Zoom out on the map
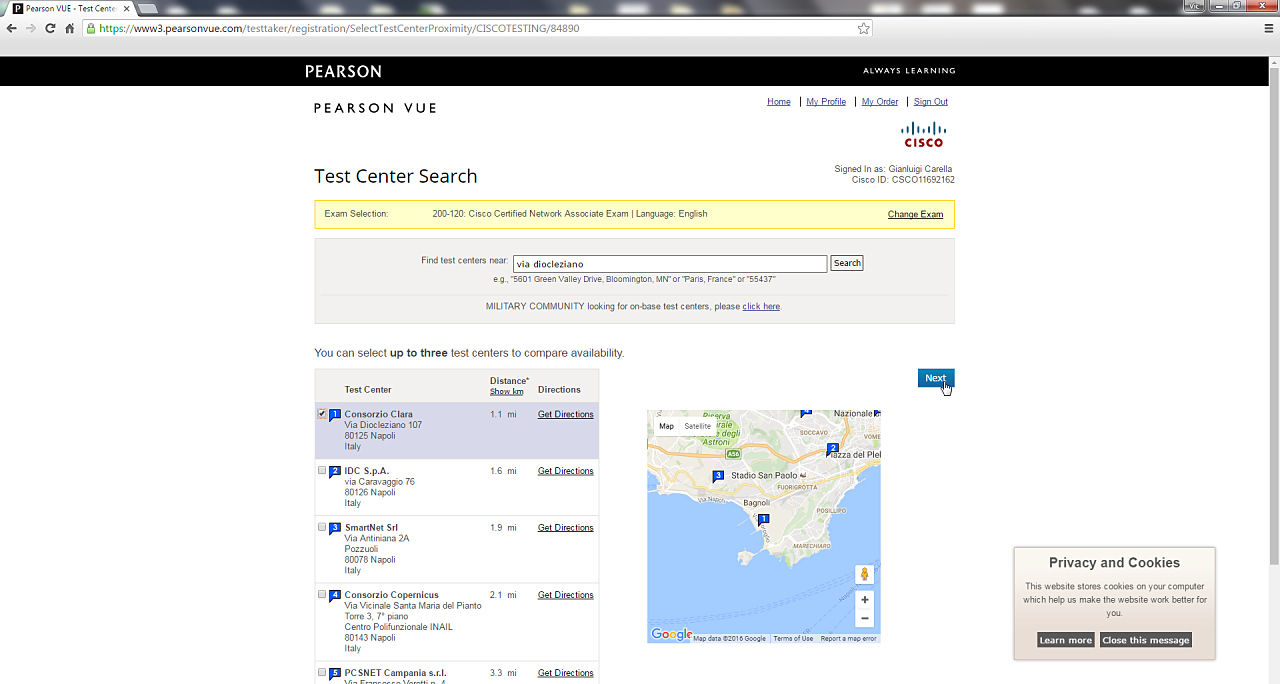Image resolution: width=1280 pixels, height=684 pixels. point(865,618)
